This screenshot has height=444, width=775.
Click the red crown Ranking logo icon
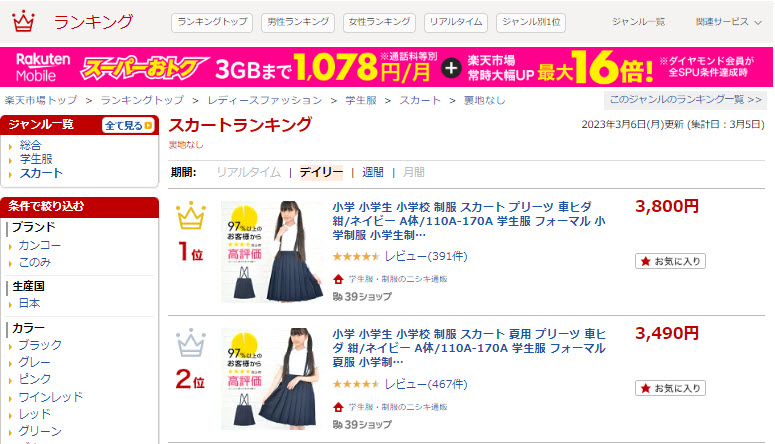[x=23, y=21]
